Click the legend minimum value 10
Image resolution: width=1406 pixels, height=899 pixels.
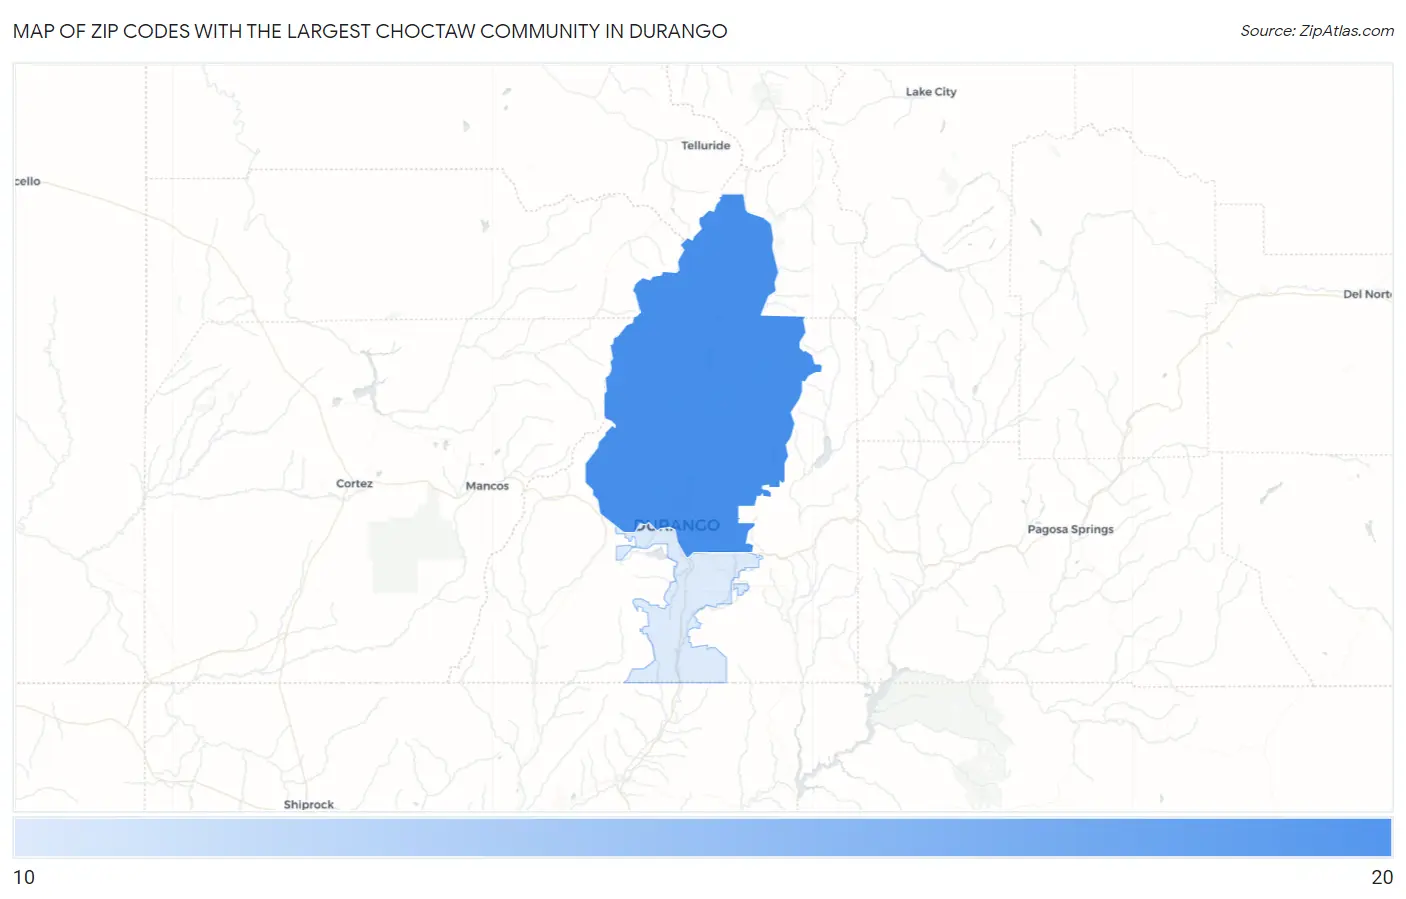pyautogui.click(x=24, y=878)
